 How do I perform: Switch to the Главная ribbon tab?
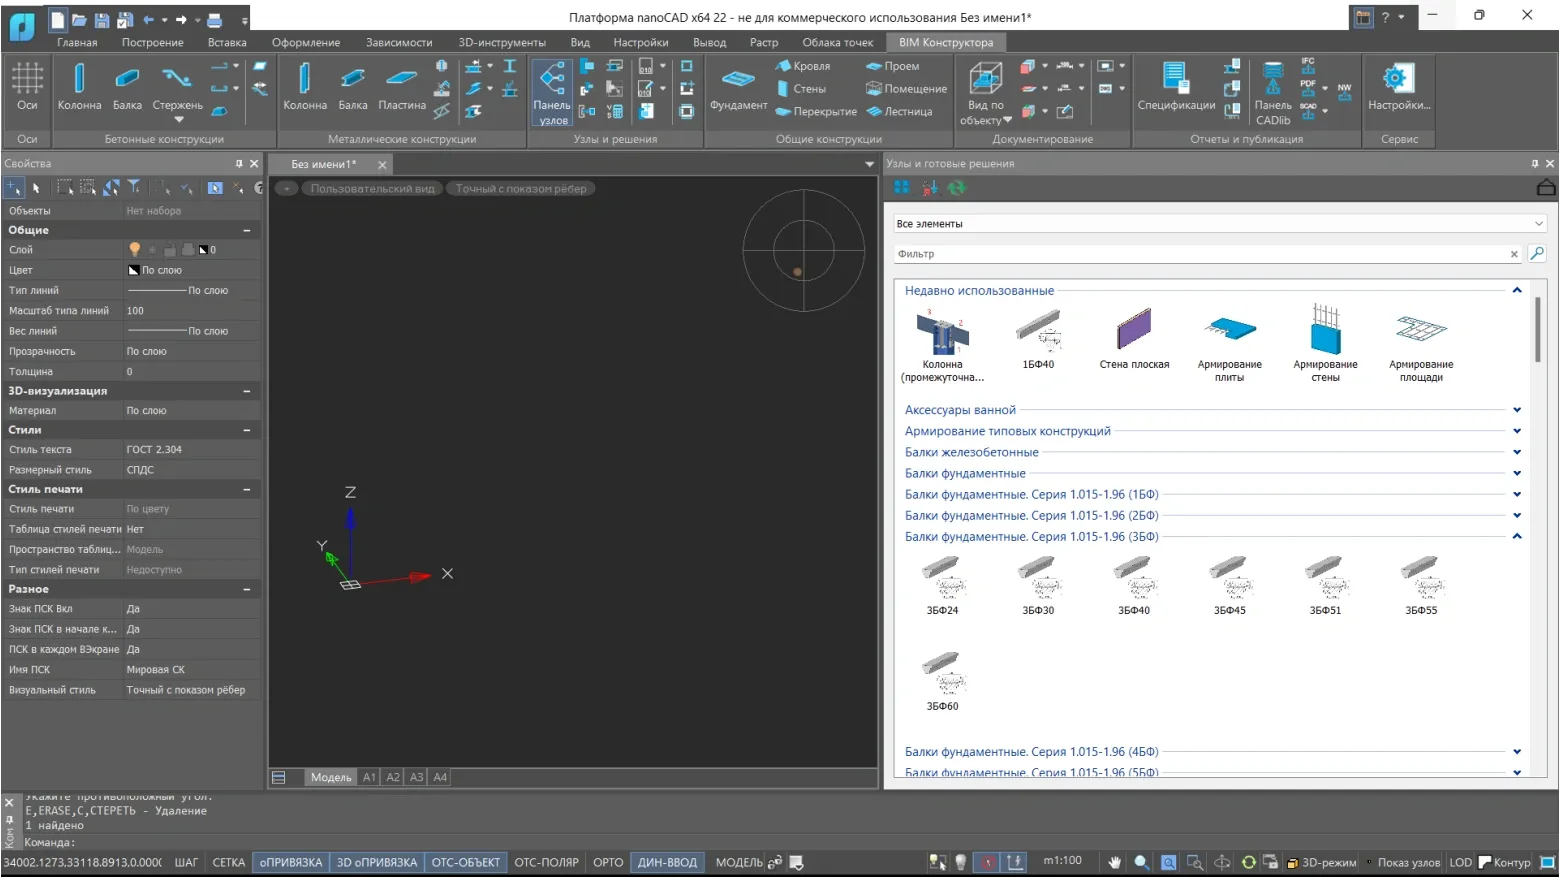pos(77,43)
